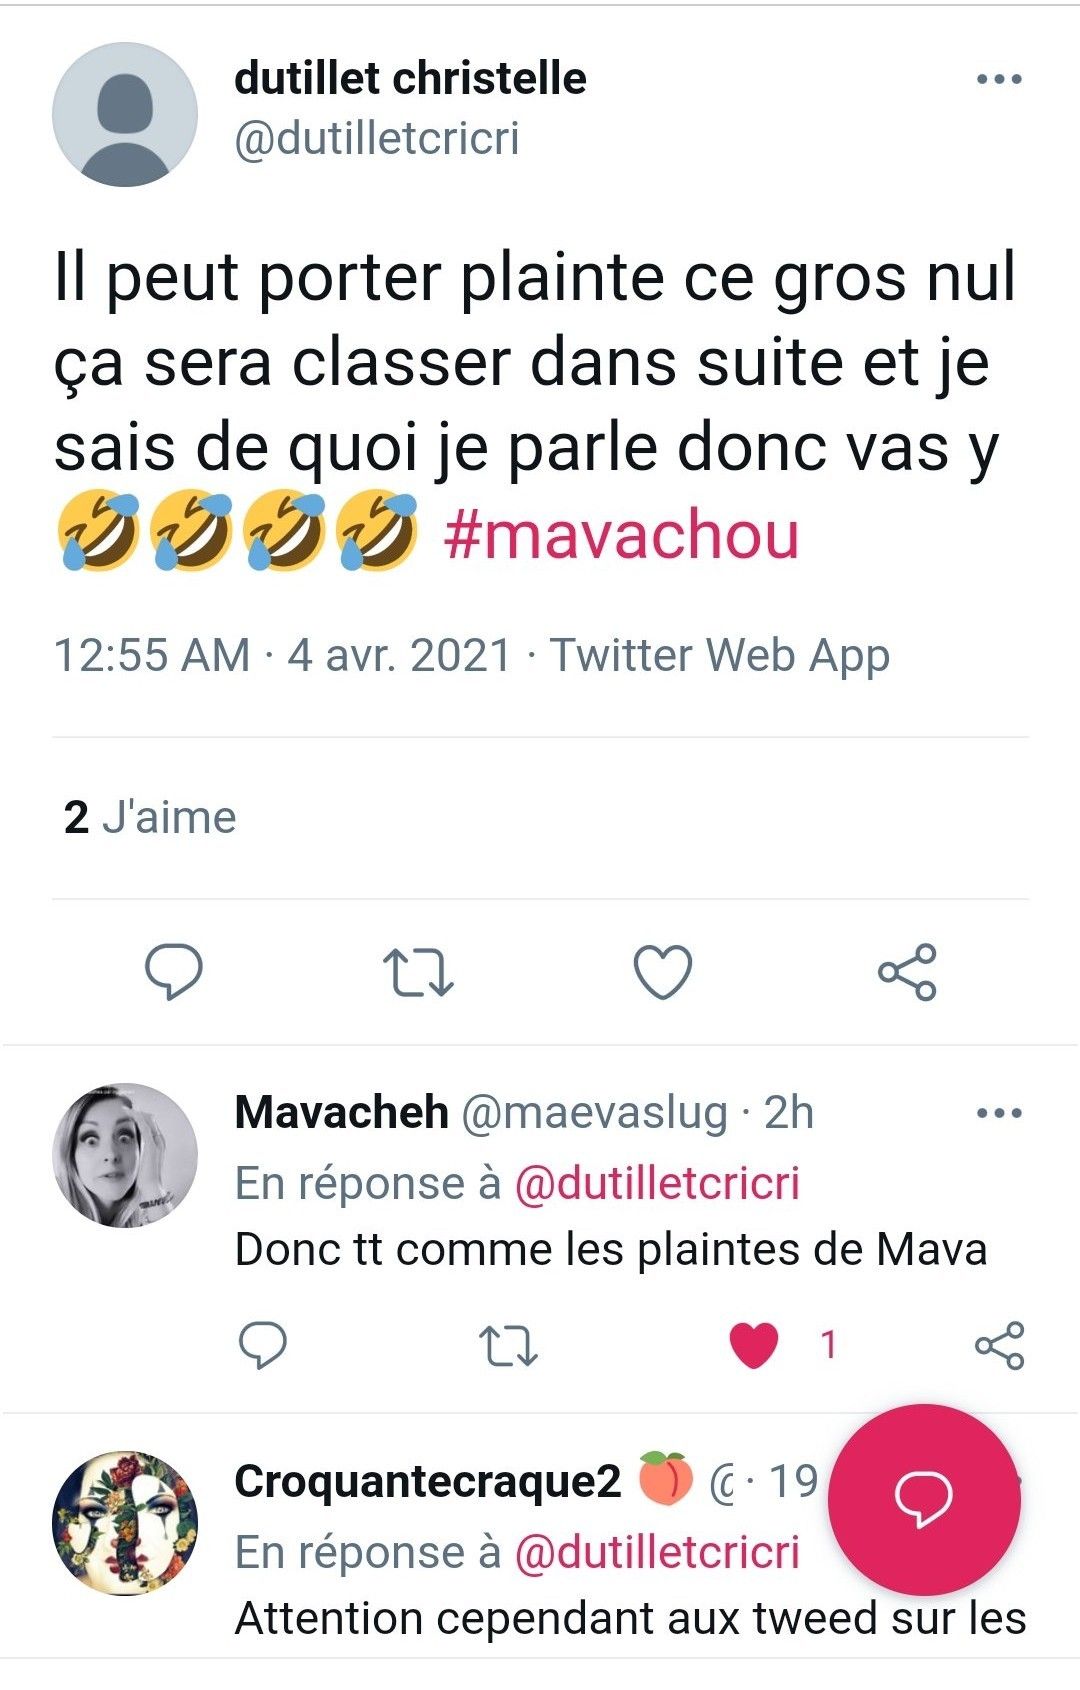Share Mavacheh's reply
The height and width of the screenshot is (1690, 1080).
(x=999, y=1345)
